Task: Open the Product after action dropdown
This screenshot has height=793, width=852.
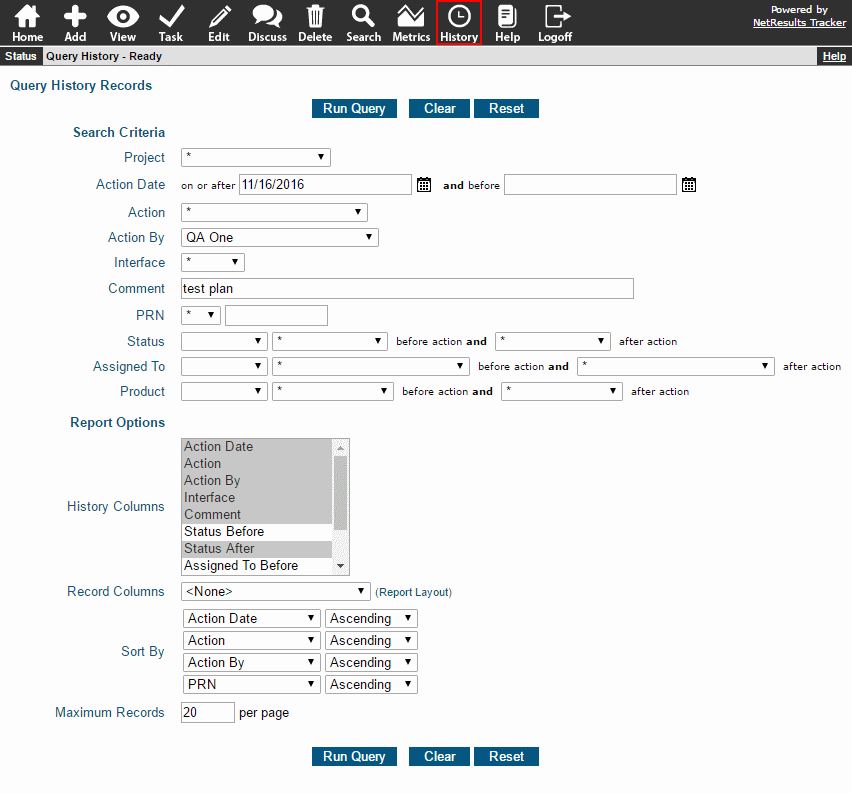Action: click(x=562, y=391)
